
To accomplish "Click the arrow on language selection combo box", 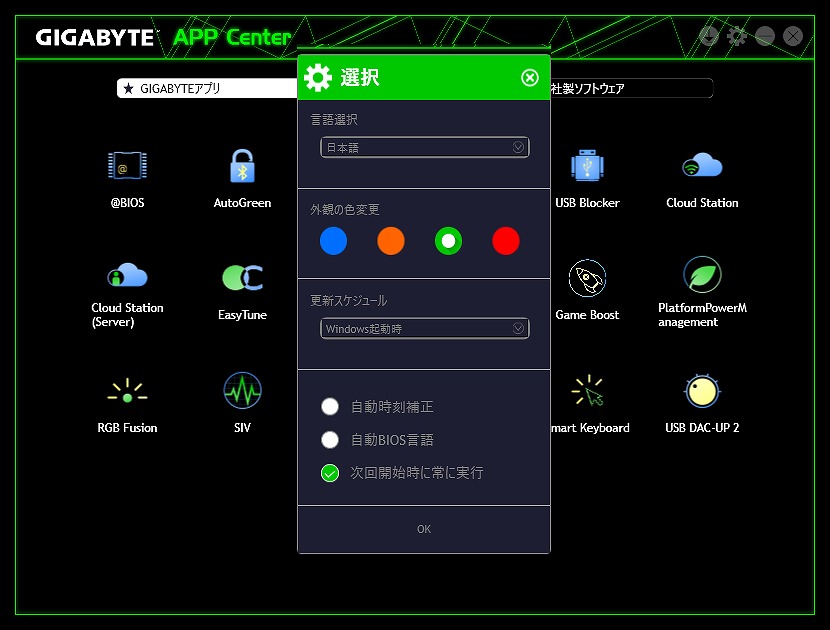I will 518,147.
